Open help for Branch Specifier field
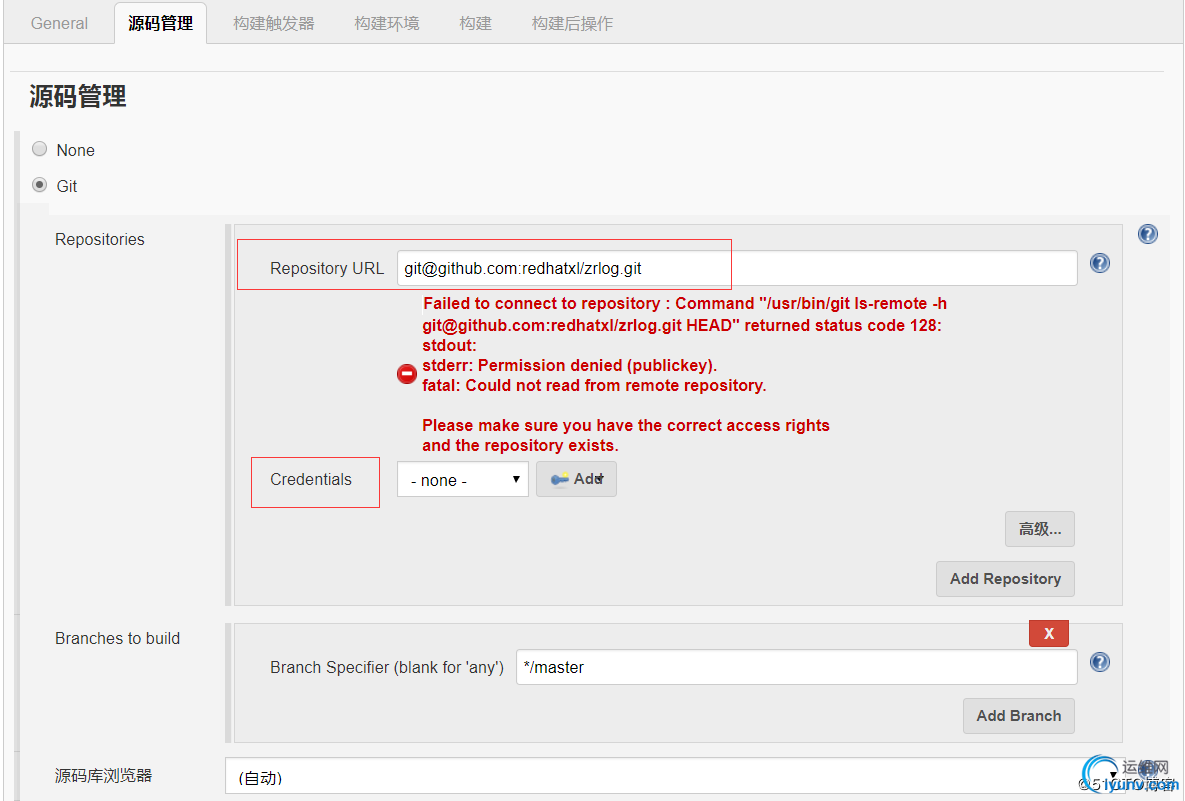 coord(1100,662)
